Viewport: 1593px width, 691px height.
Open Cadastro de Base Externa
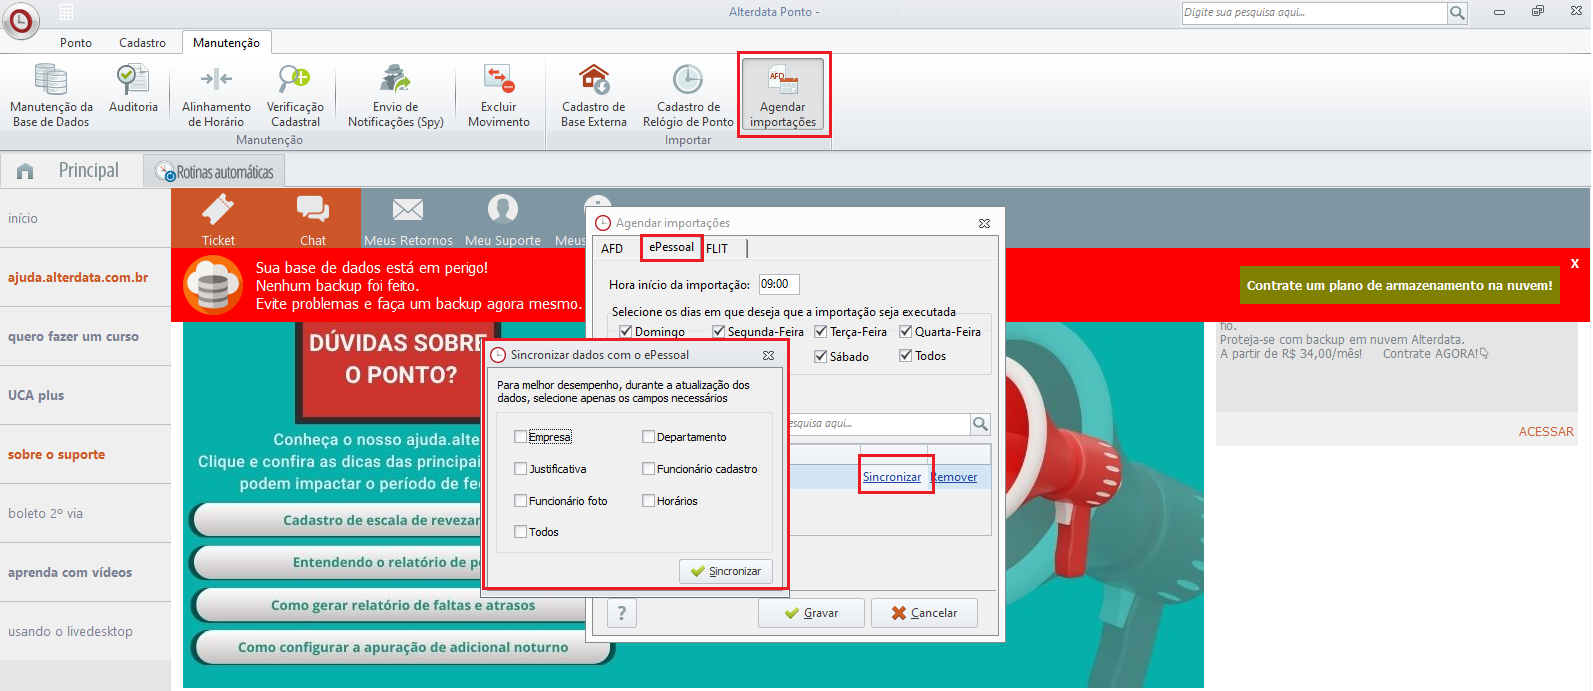tap(594, 95)
